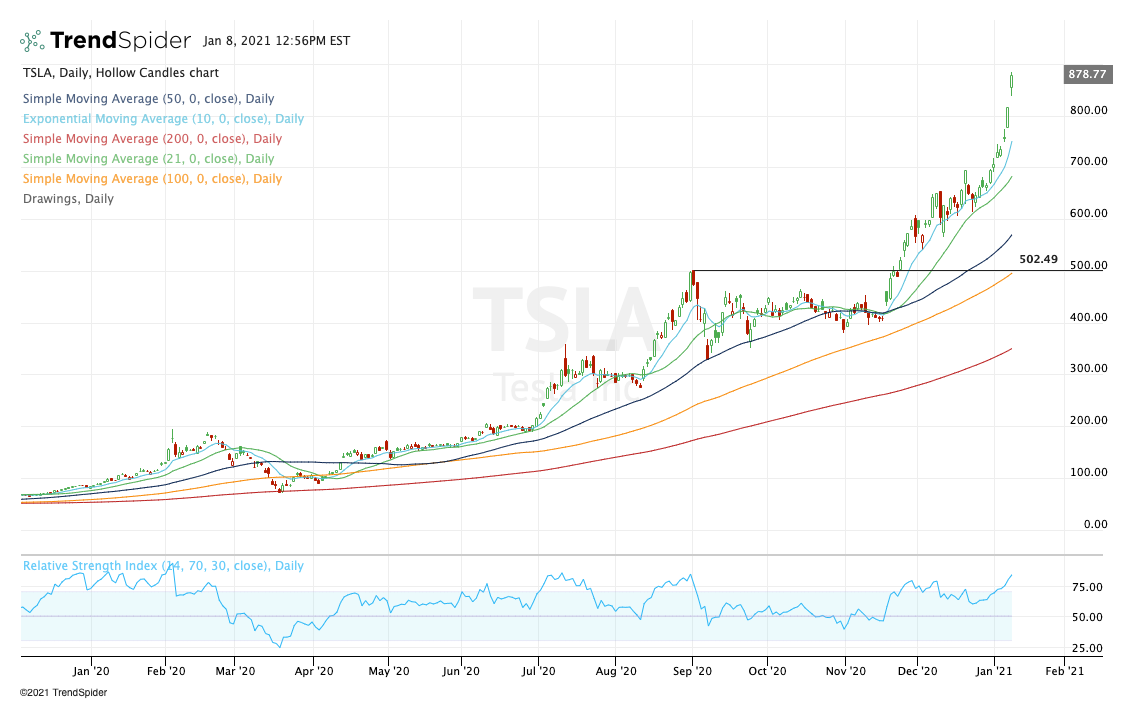Click the 700.00 price axis label

click(x=1088, y=161)
